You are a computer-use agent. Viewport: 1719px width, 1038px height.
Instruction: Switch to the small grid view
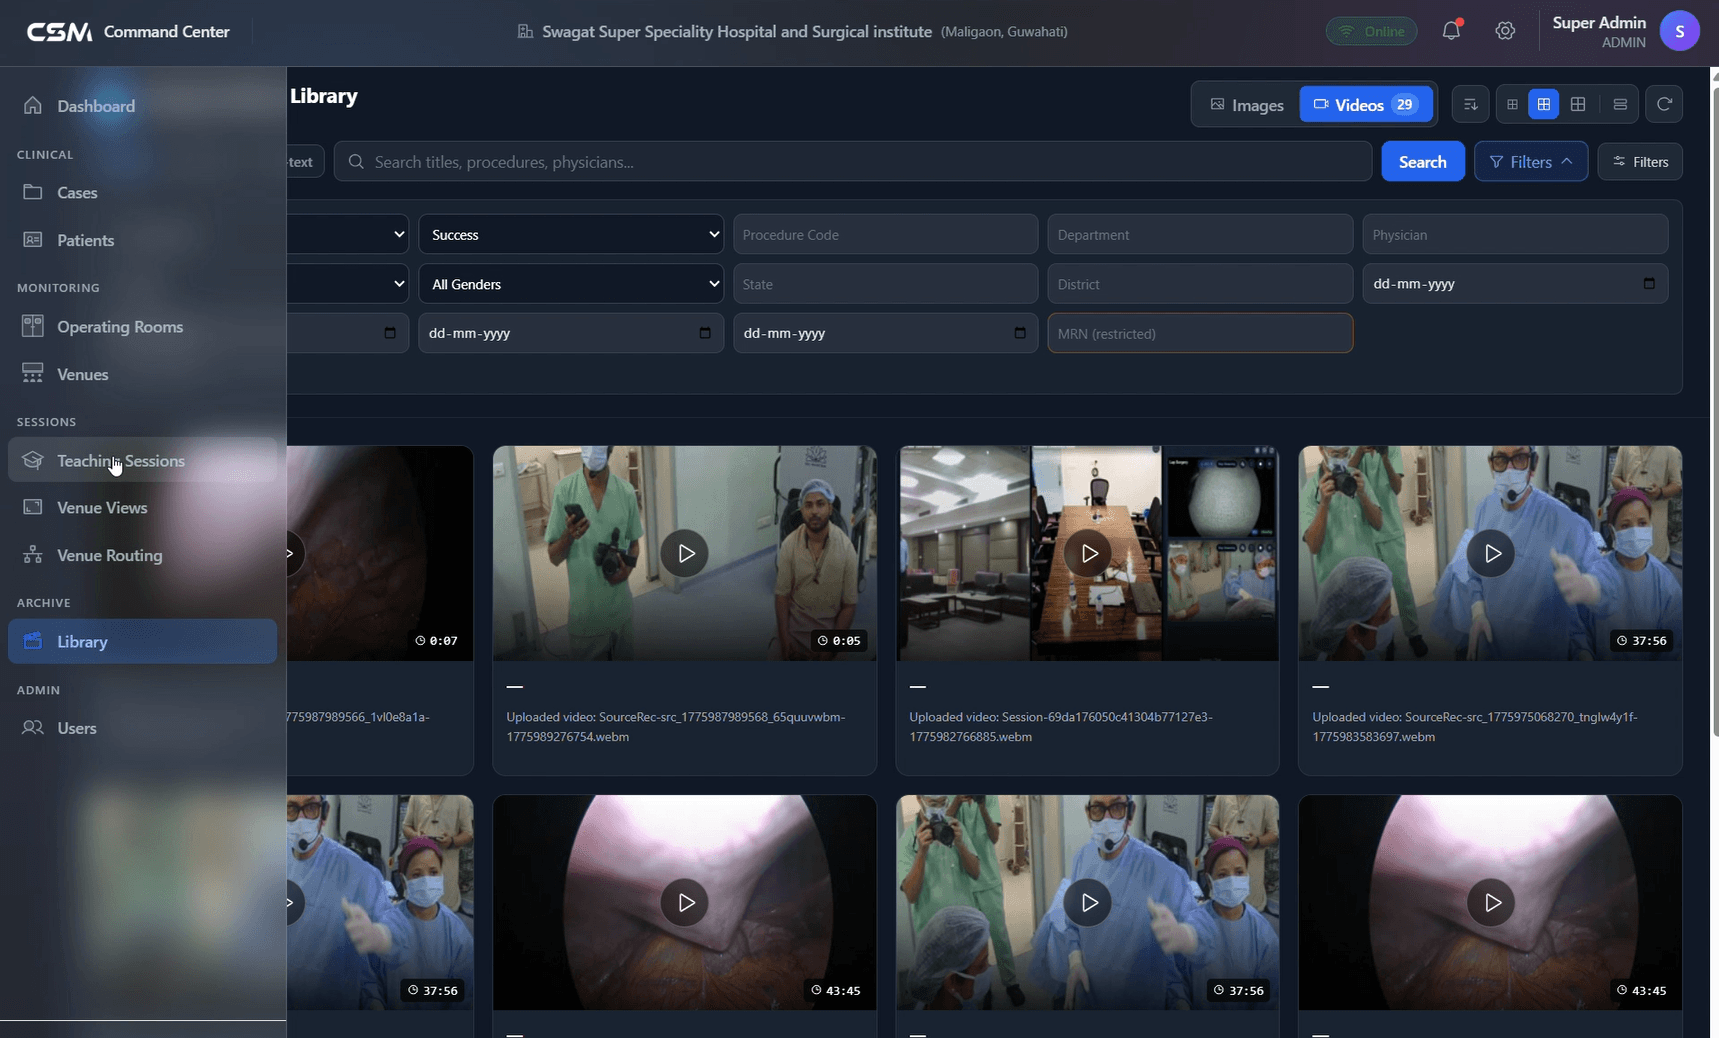(x=1512, y=104)
